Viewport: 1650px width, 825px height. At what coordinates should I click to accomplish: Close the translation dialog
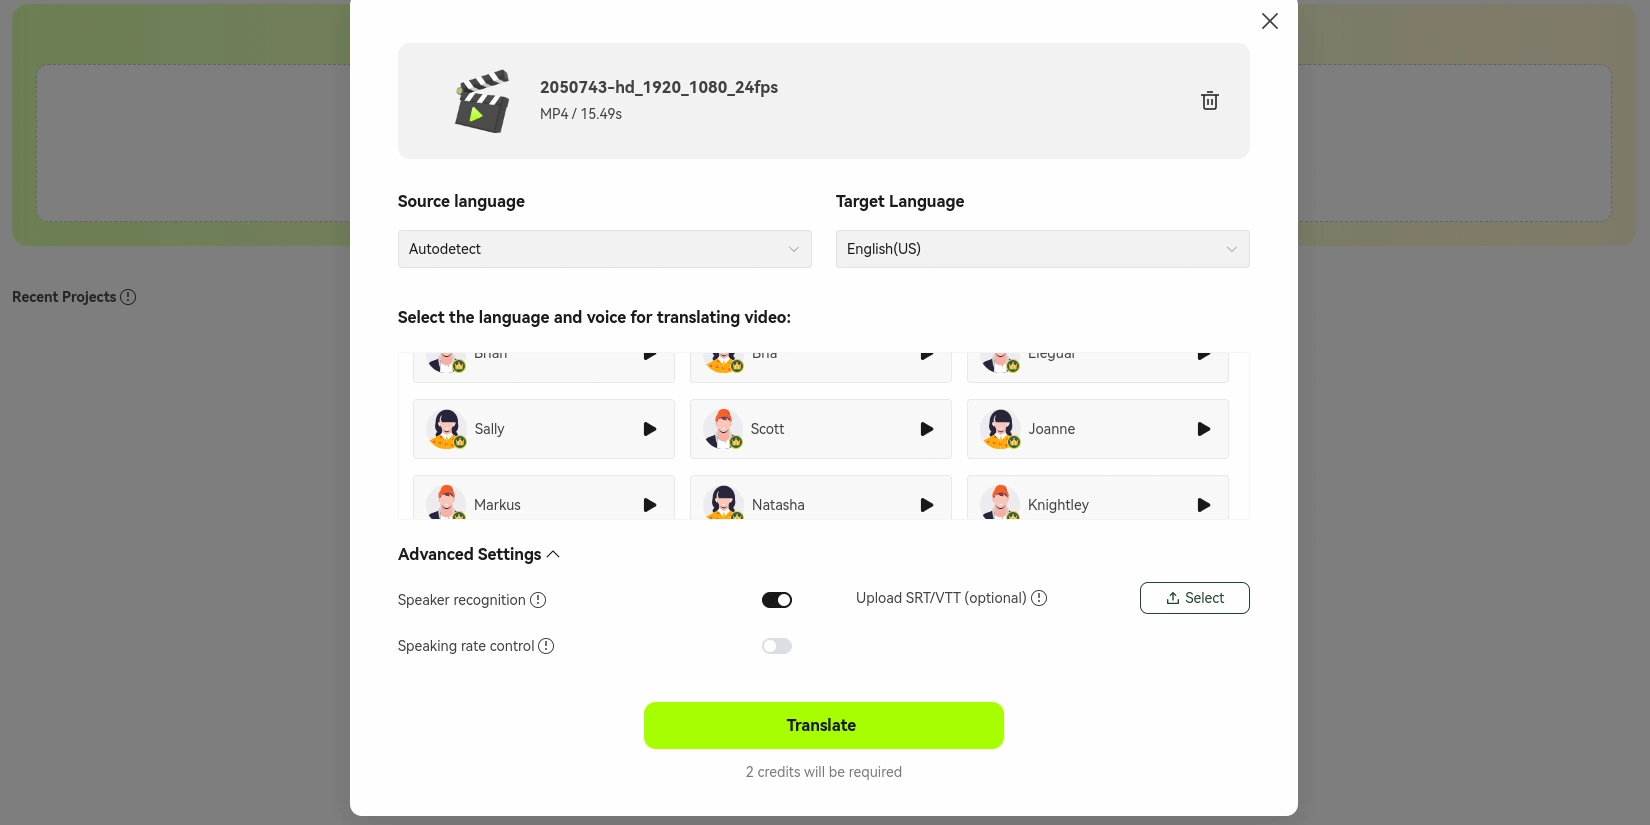[1270, 21]
